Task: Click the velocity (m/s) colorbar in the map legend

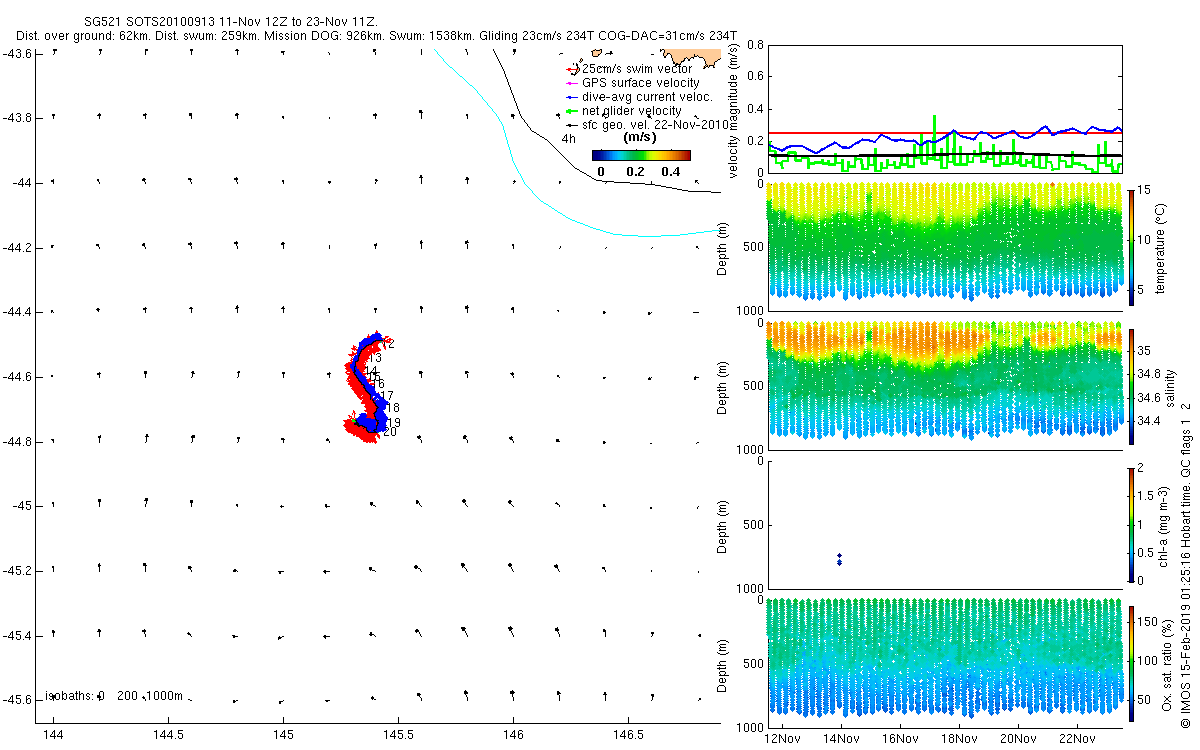Action: (641, 155)
